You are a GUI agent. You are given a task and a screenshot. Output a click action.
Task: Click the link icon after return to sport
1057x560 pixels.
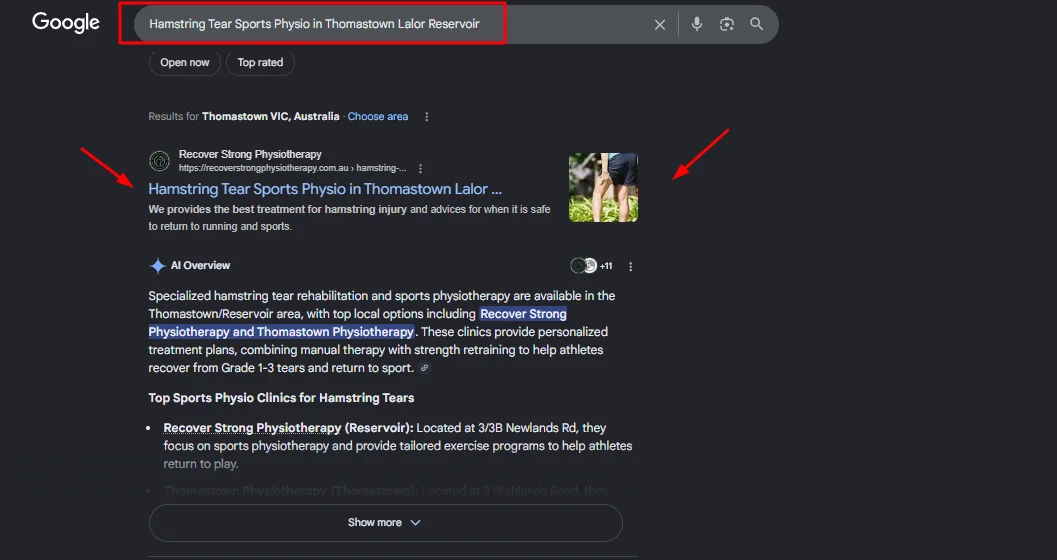425,368
